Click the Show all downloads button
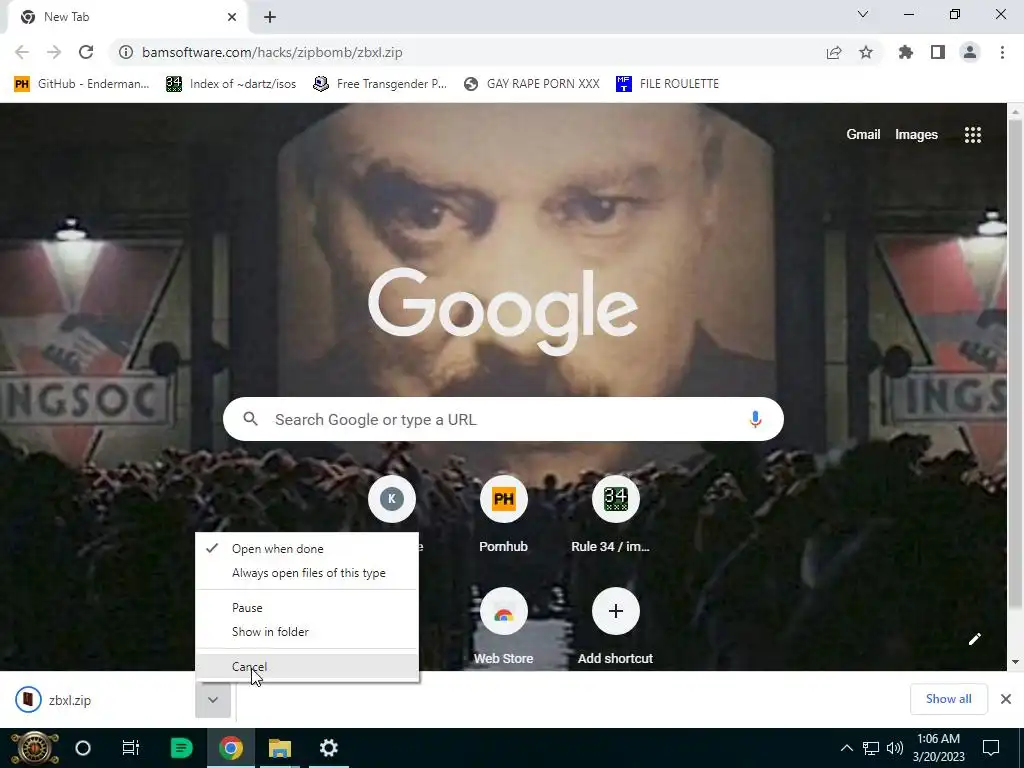1024x768 pixels. pos(948,699)
